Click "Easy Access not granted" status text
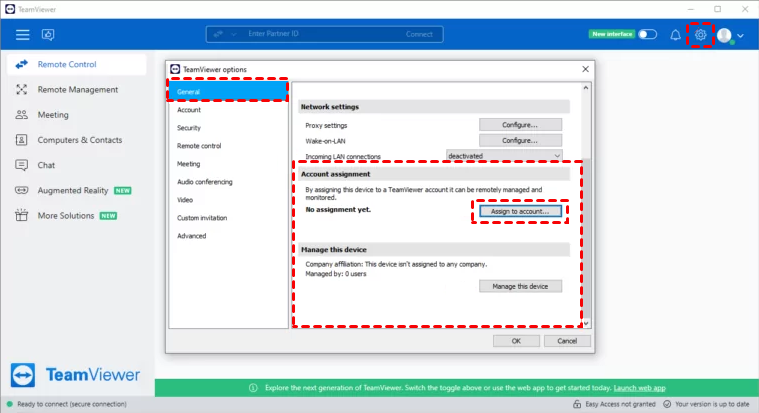This screenshot has height=413, width=759. tap(620, 404)
